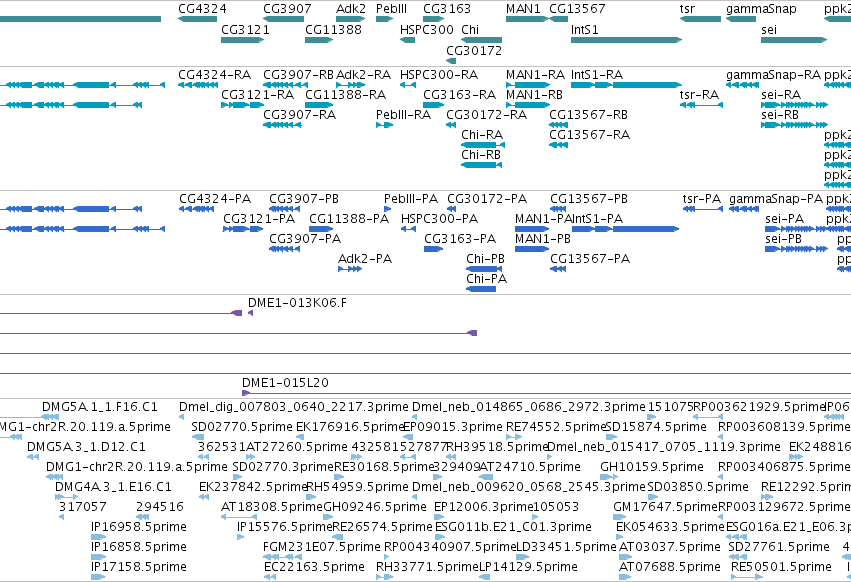Screen dimensions: 851x582
Task: Select the DME1-013K06.F clone label
Action: click(x=297, y=302)
